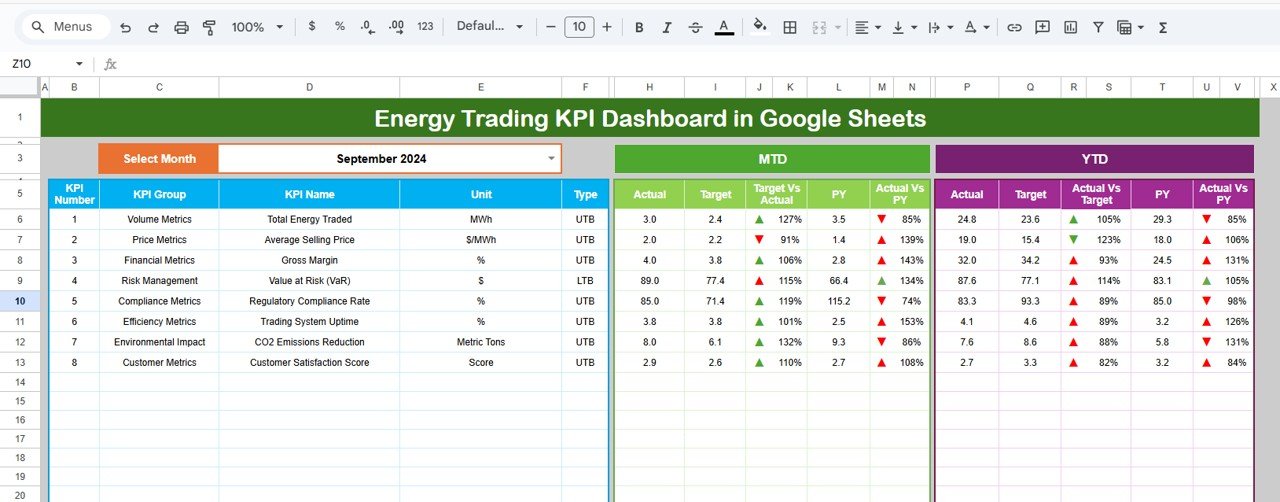Click the Value at Risk (VaR) cell
The image size is (1280, 502).
pyautogui.click(x=309, y=281)
